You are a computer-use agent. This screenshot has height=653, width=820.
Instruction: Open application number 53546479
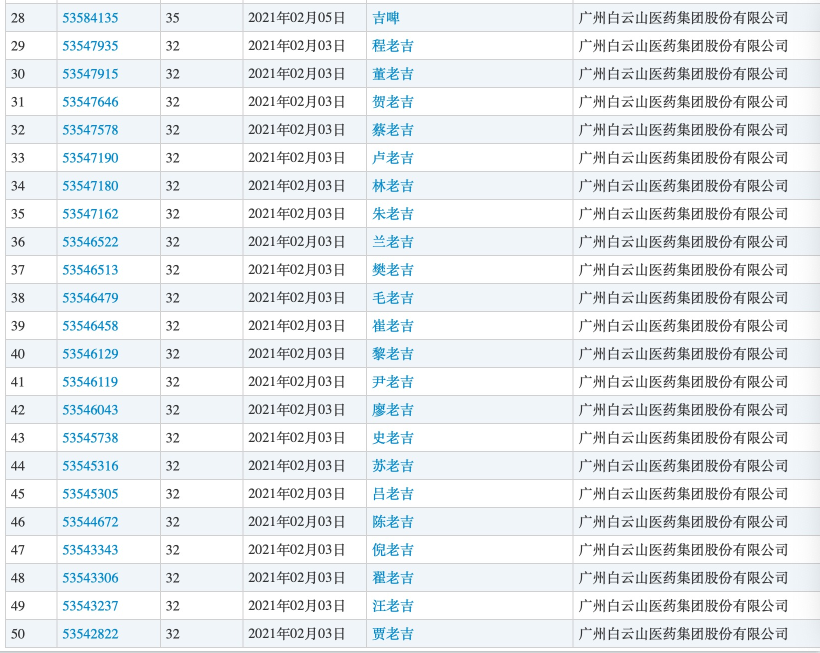click(90, 298)
